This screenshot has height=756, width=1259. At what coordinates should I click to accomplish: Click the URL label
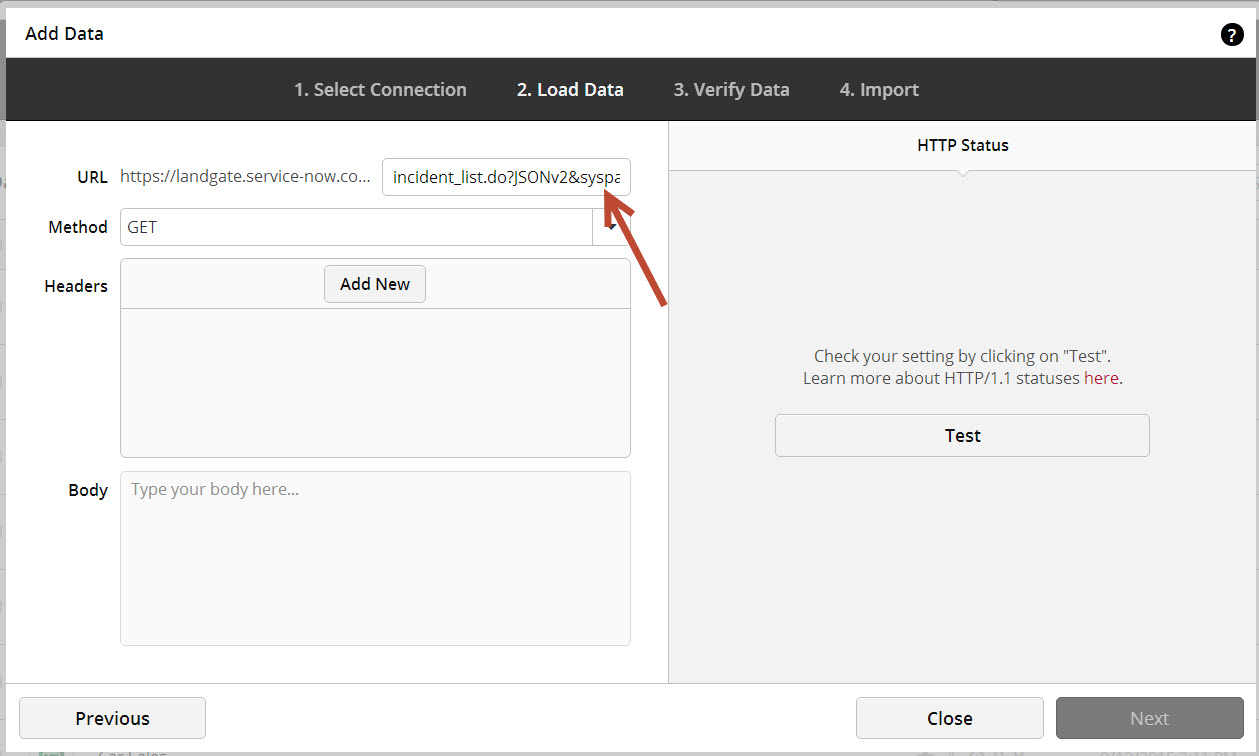[x=92, y=177]
